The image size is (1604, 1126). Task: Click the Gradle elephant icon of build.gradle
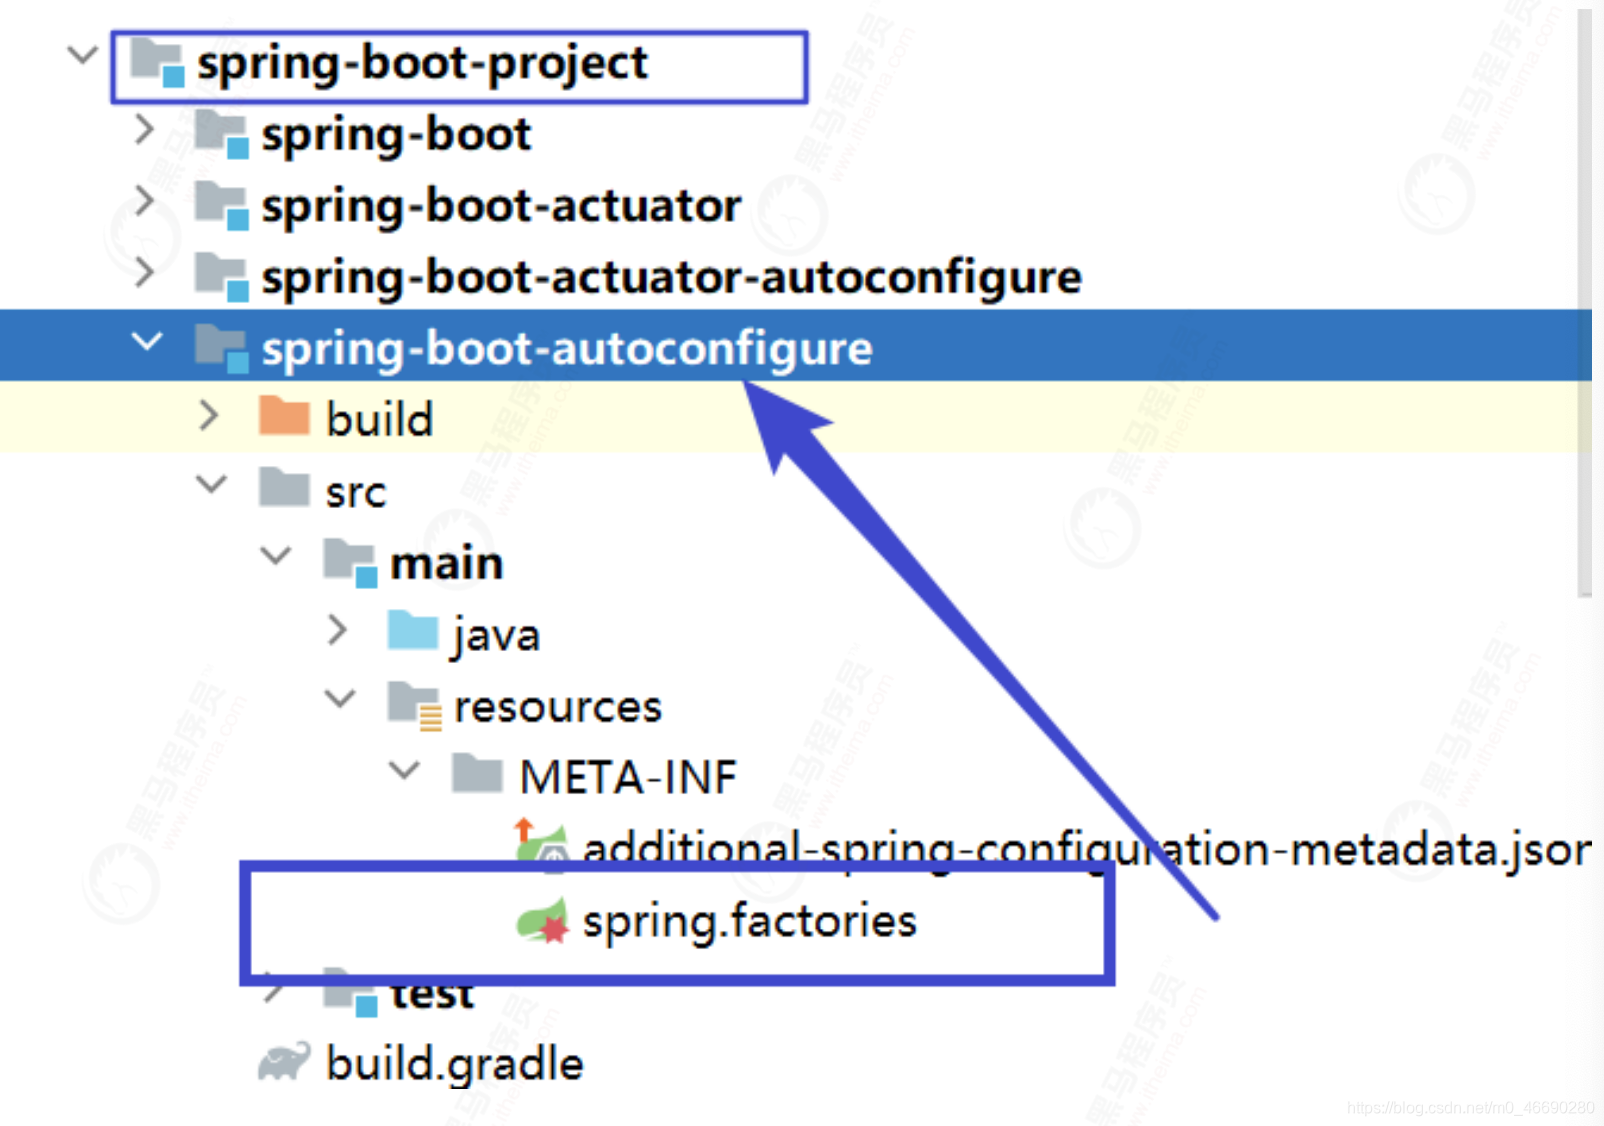[x=284, y=1062]
